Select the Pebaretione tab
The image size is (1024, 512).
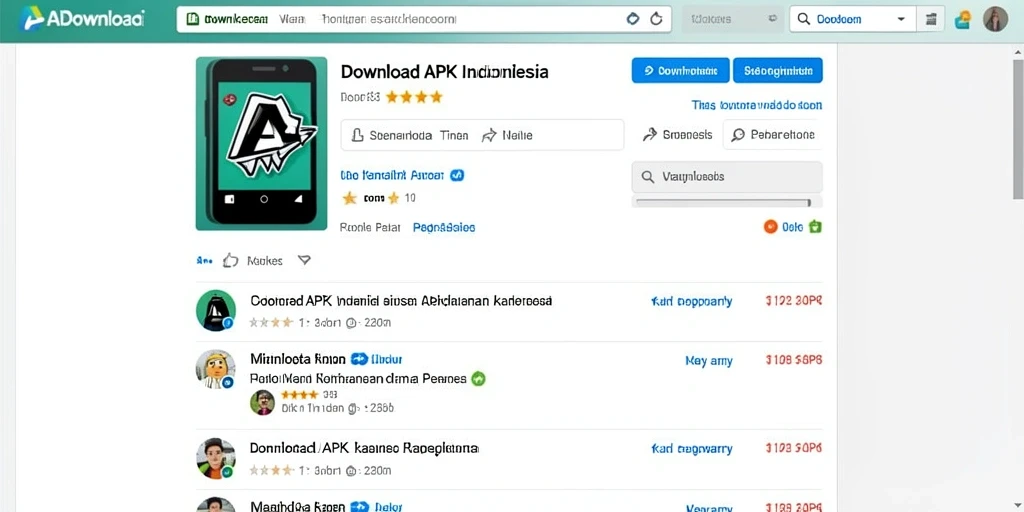tap(773, 135)
